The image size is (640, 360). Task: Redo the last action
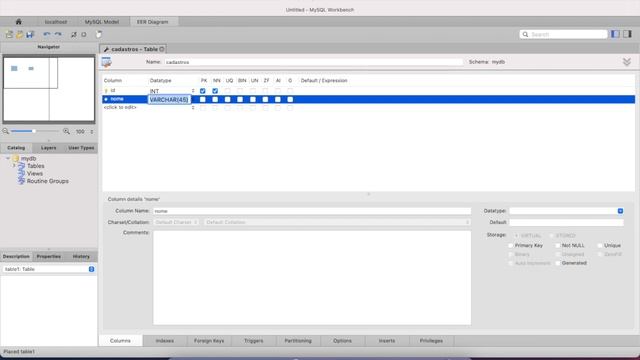(x=58, y=35)
